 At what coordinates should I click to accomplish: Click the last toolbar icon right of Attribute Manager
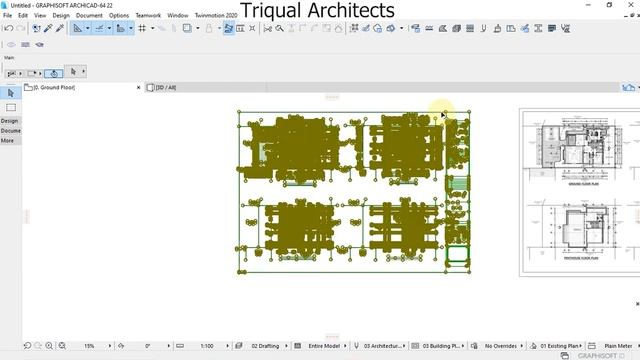pyautogui.click(x=565, y=28)
